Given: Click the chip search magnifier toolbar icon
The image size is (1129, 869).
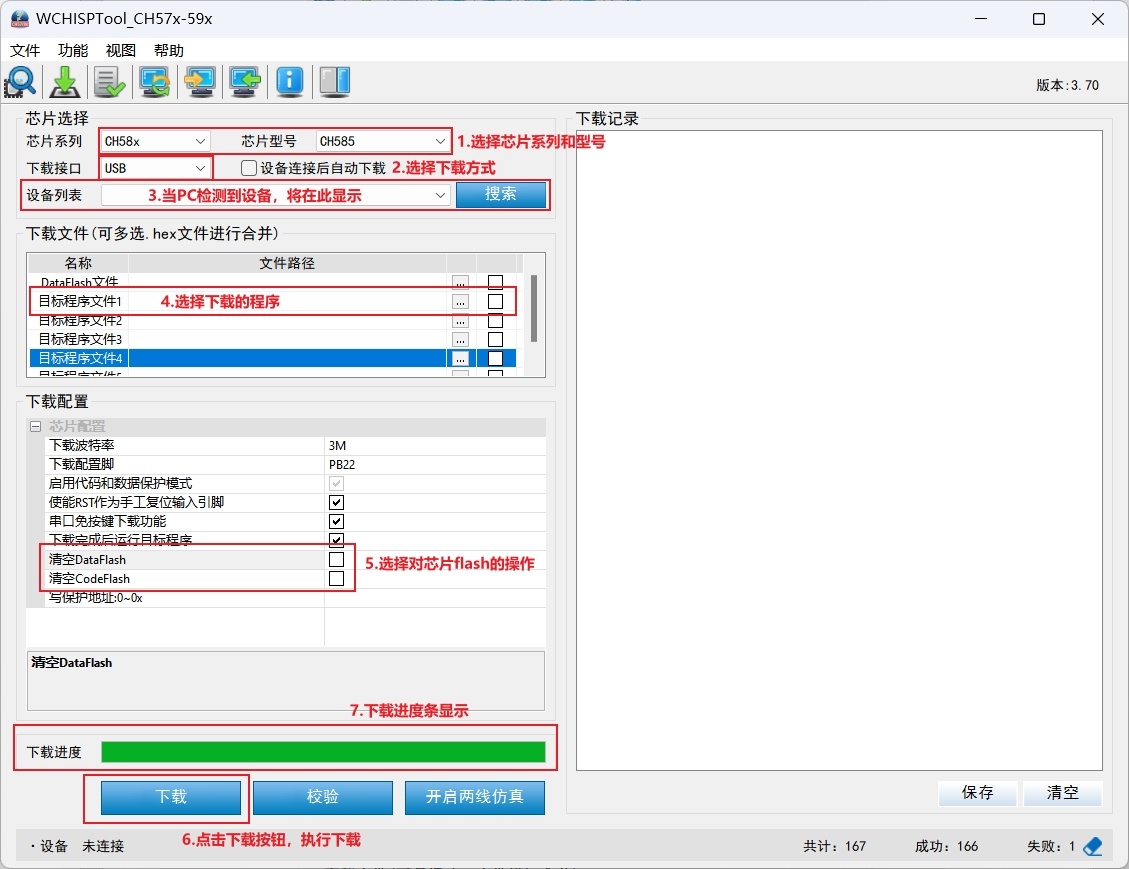Looking at the screenshot, I should click(x=20, y=81).
